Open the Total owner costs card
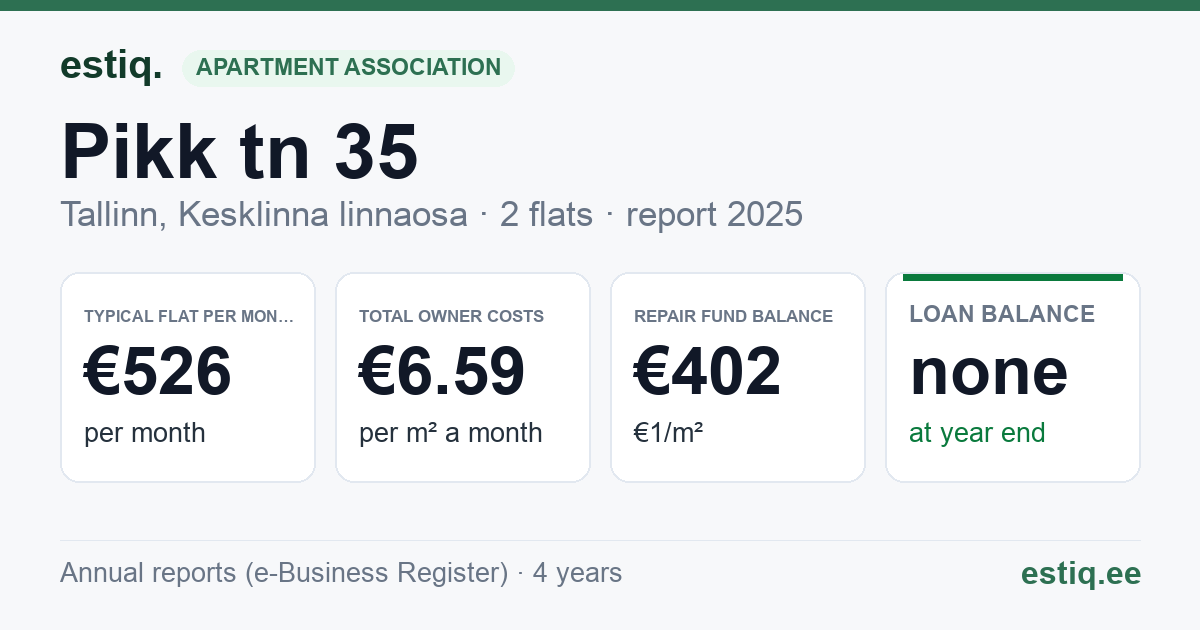The image size is (1200, 630). [463, 377]
